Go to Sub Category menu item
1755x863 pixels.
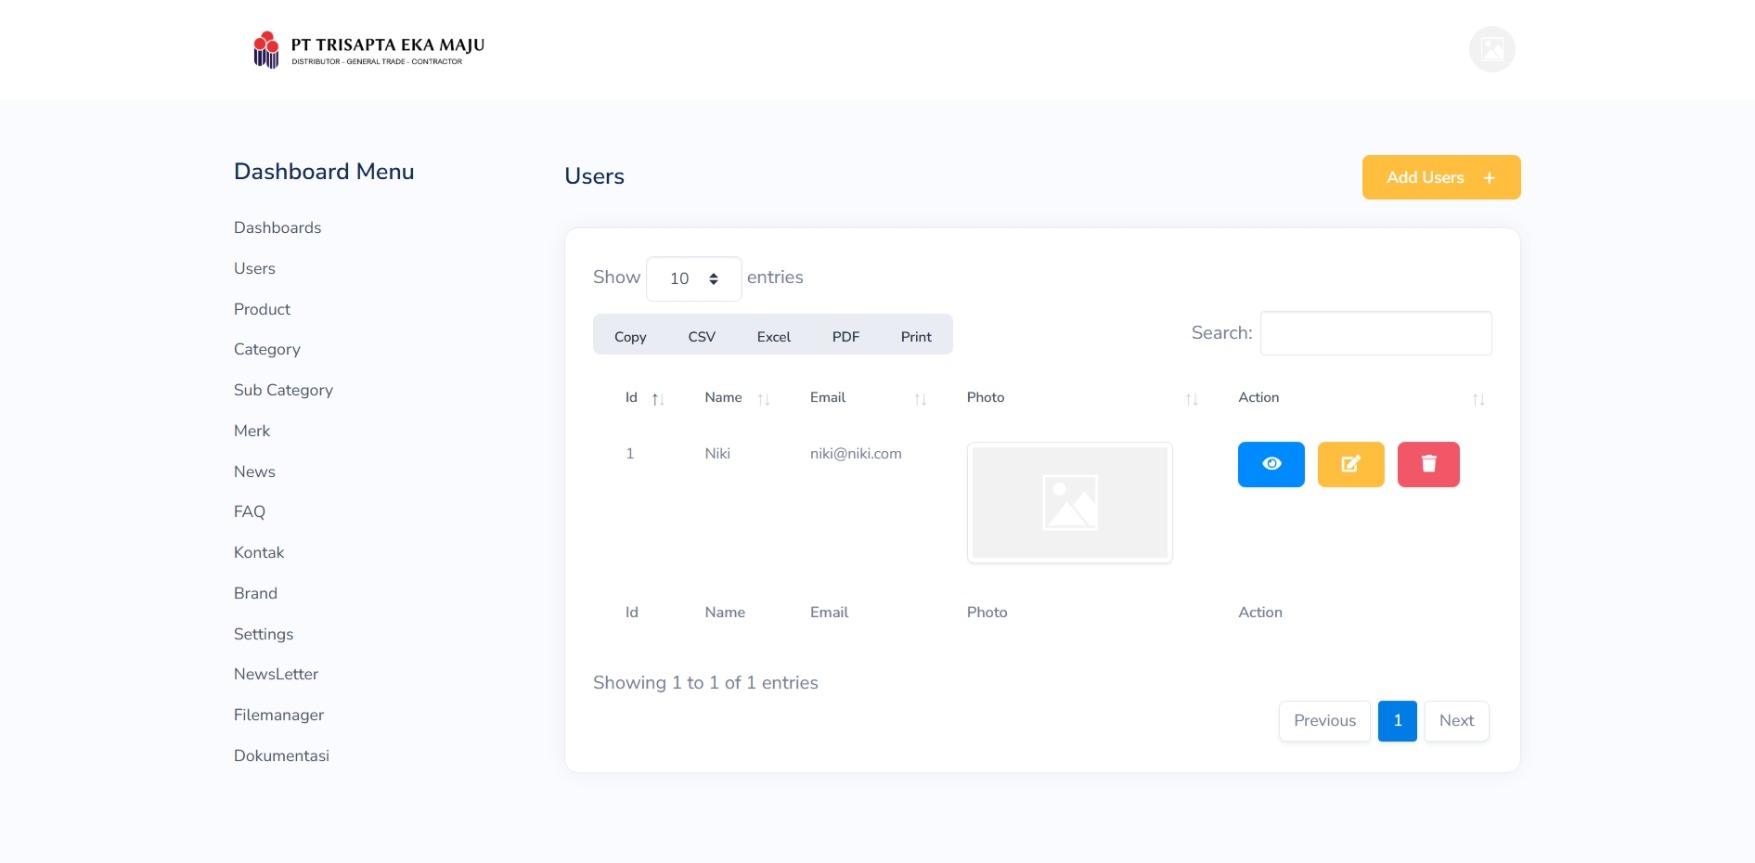(283, 390)
